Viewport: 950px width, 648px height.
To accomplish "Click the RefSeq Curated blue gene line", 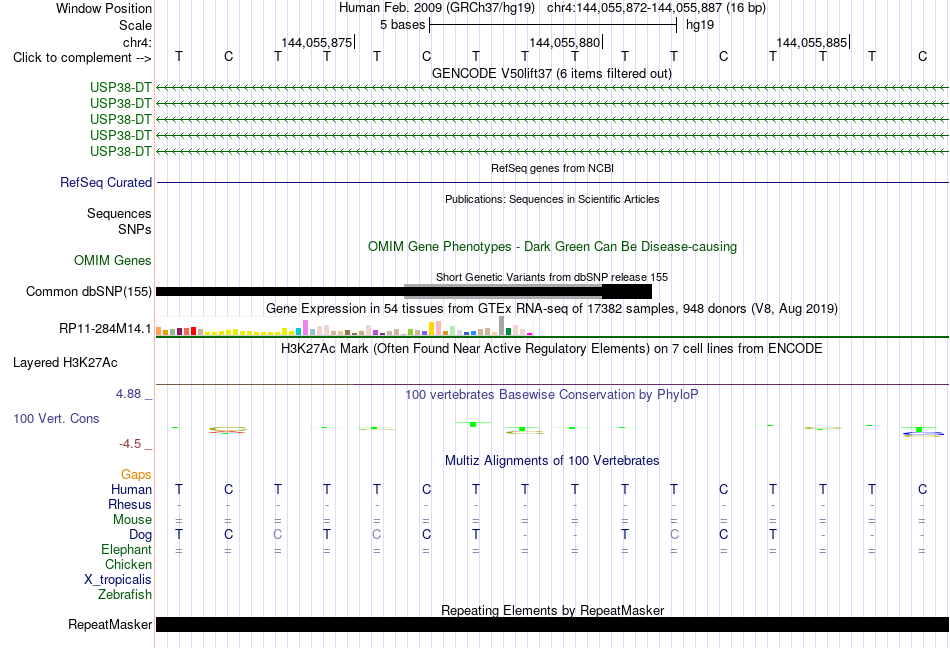I will 552,182.
